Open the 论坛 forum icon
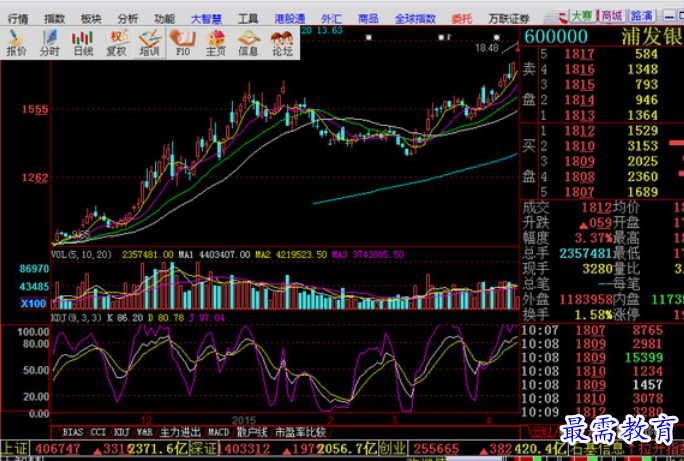The height and width of the screenshot is (461, 684). [x=282, y=43]
